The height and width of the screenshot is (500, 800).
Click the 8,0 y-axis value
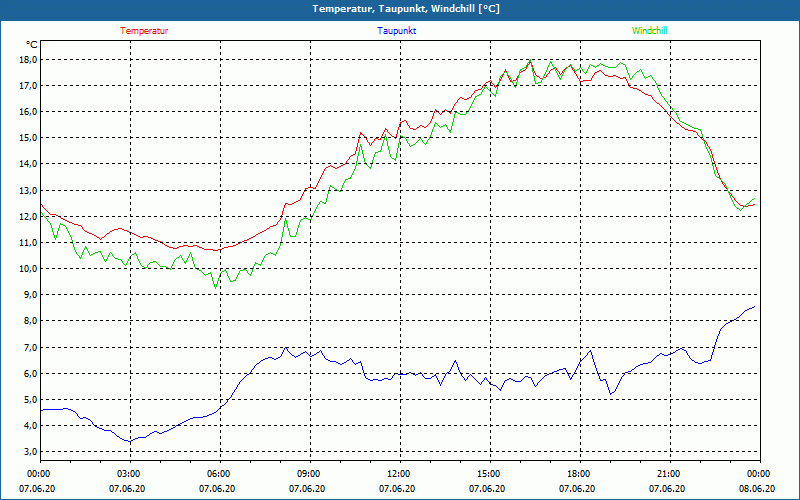[x=31, y=321]
